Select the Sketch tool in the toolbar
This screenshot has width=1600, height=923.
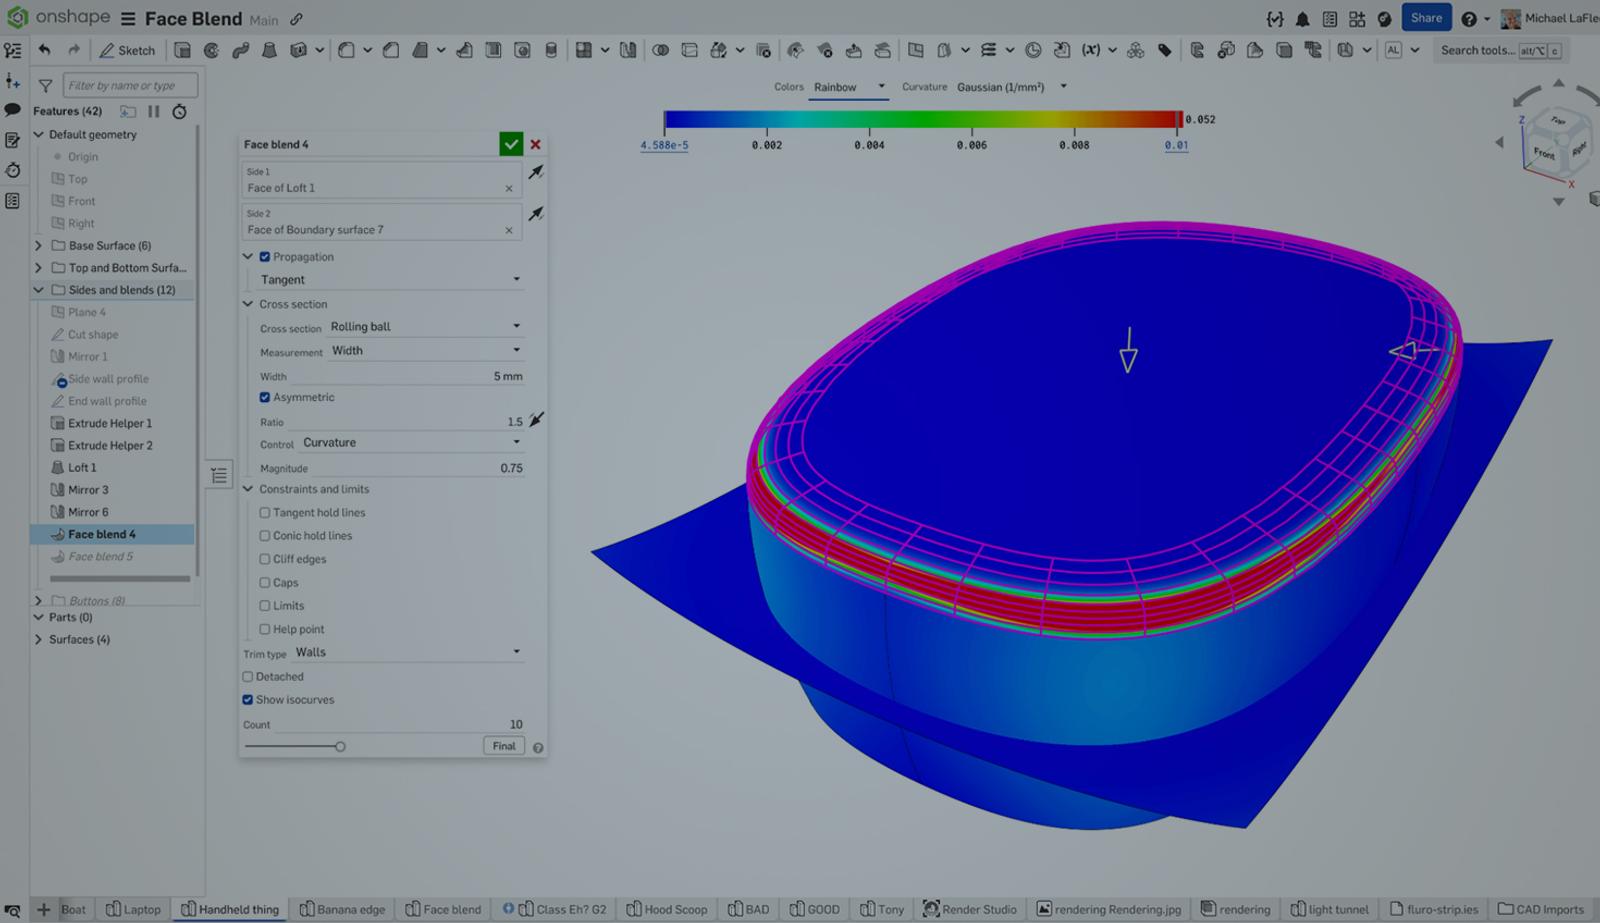(127, 50)
